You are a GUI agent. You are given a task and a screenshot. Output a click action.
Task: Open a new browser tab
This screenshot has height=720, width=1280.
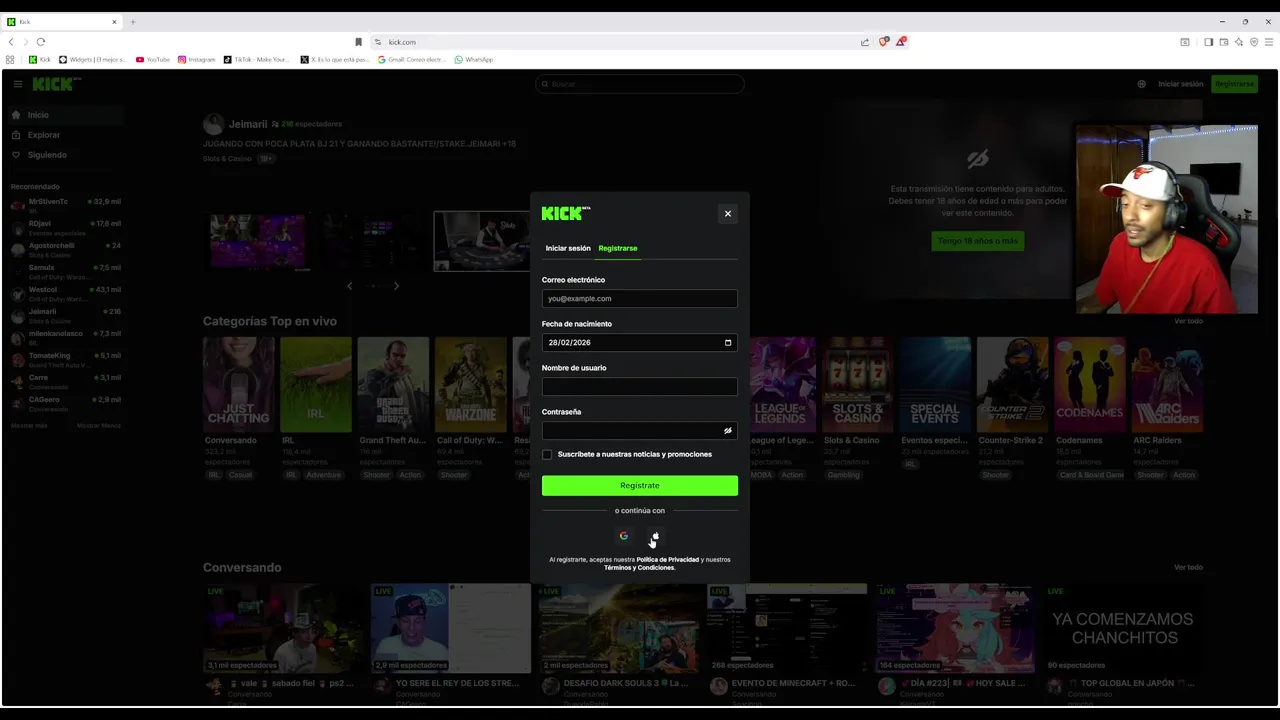[132, 21]
